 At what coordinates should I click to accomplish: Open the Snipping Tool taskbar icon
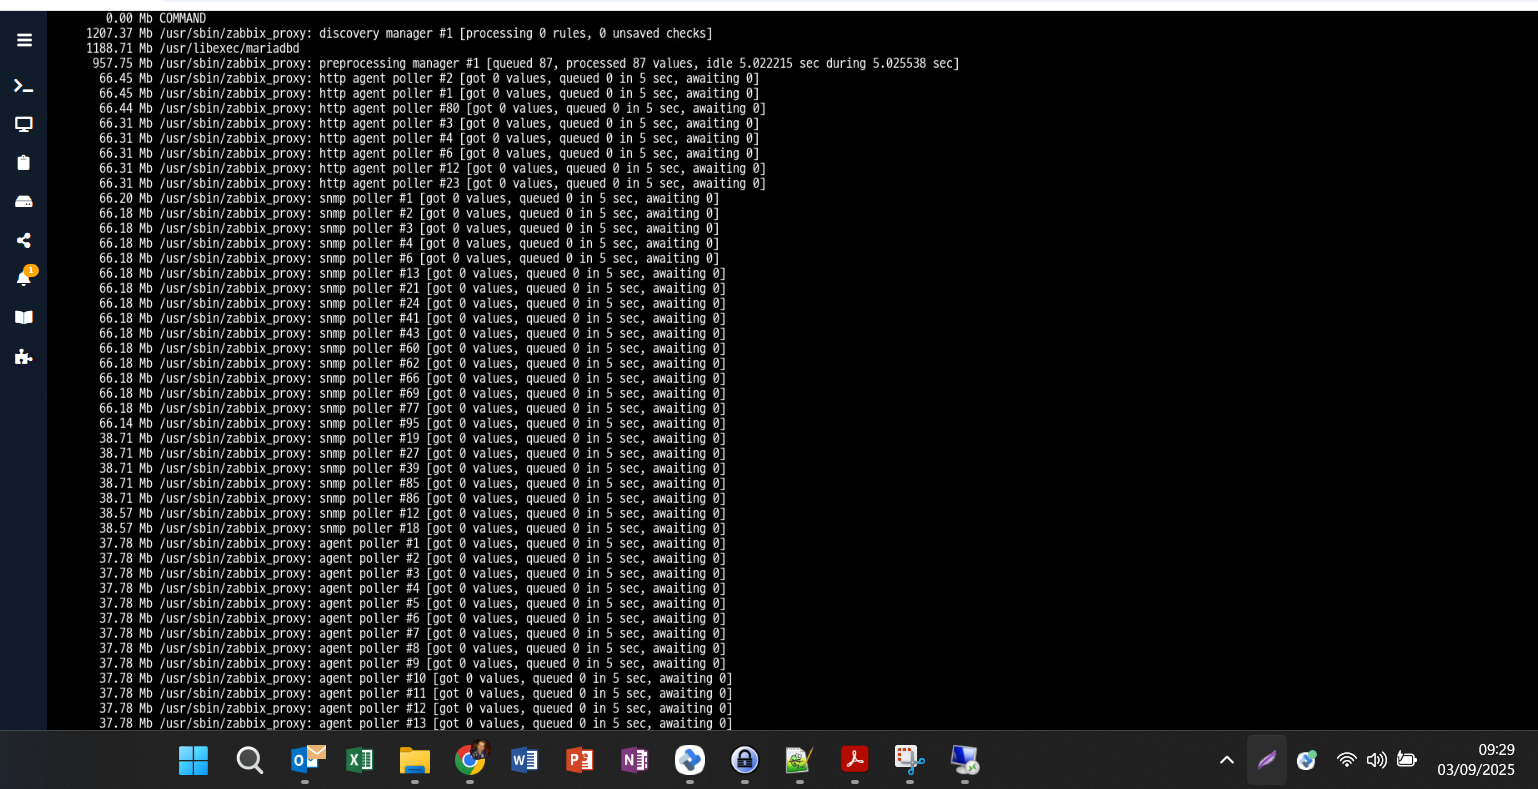tap(909, 761)
